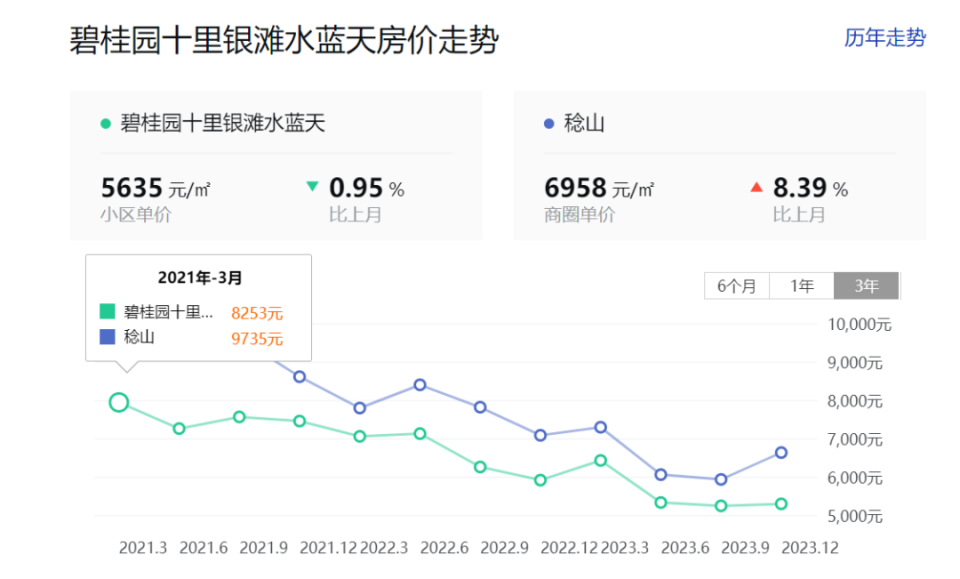The width and height of the screenshot is (960, 579).
Task: Click the heading 碧桂园十里银滩水蓝天房价走势
Action: [x=284, y=41]
